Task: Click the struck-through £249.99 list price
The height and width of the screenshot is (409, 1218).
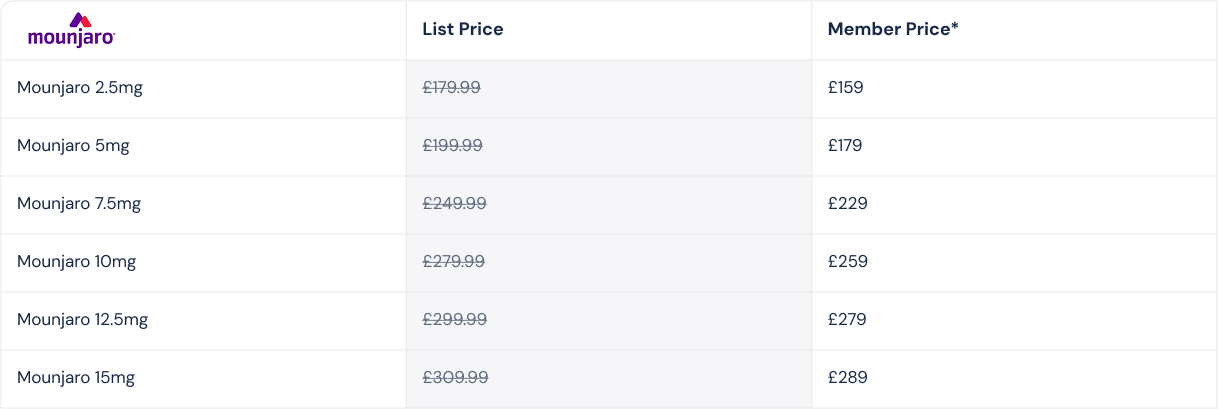Action: click(x=455, y=204)
